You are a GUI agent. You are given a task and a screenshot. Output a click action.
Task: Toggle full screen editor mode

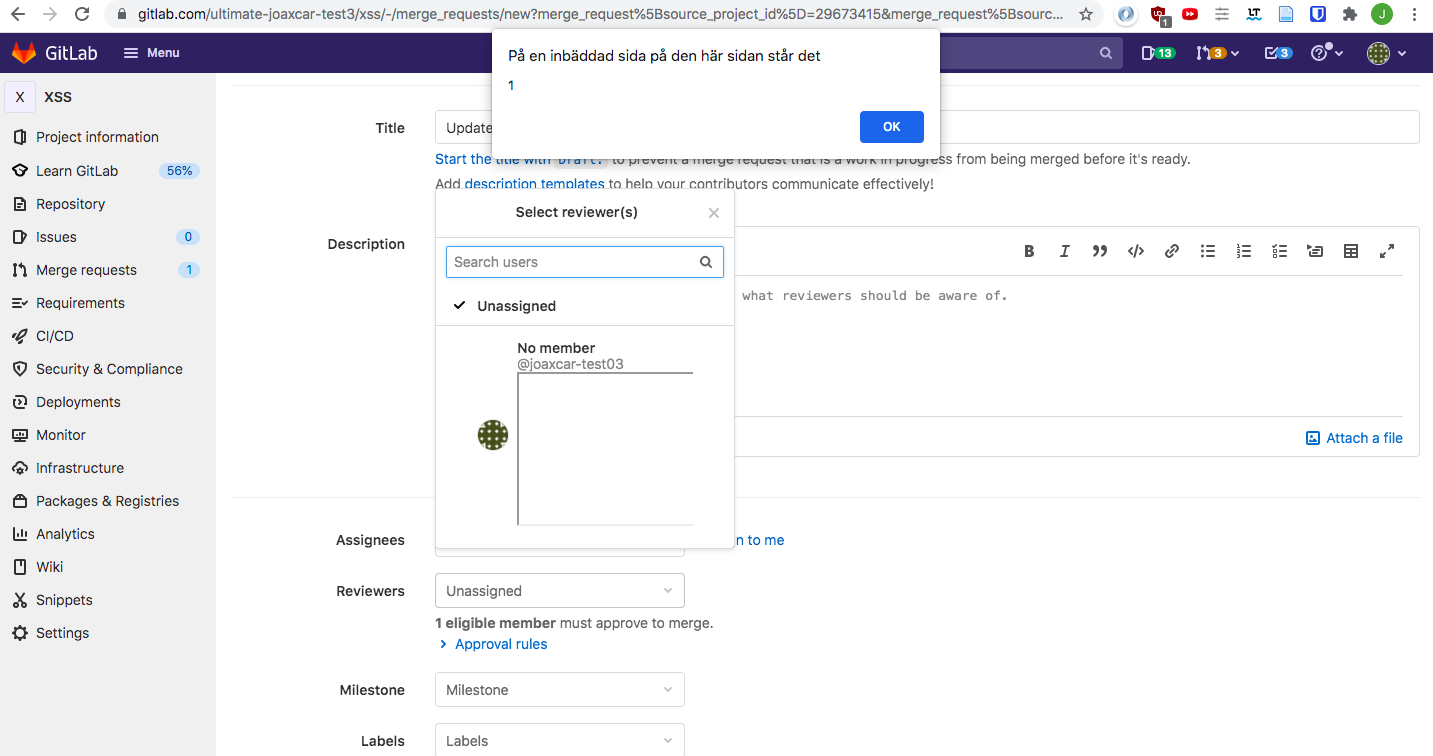[x=1387, y=251]
